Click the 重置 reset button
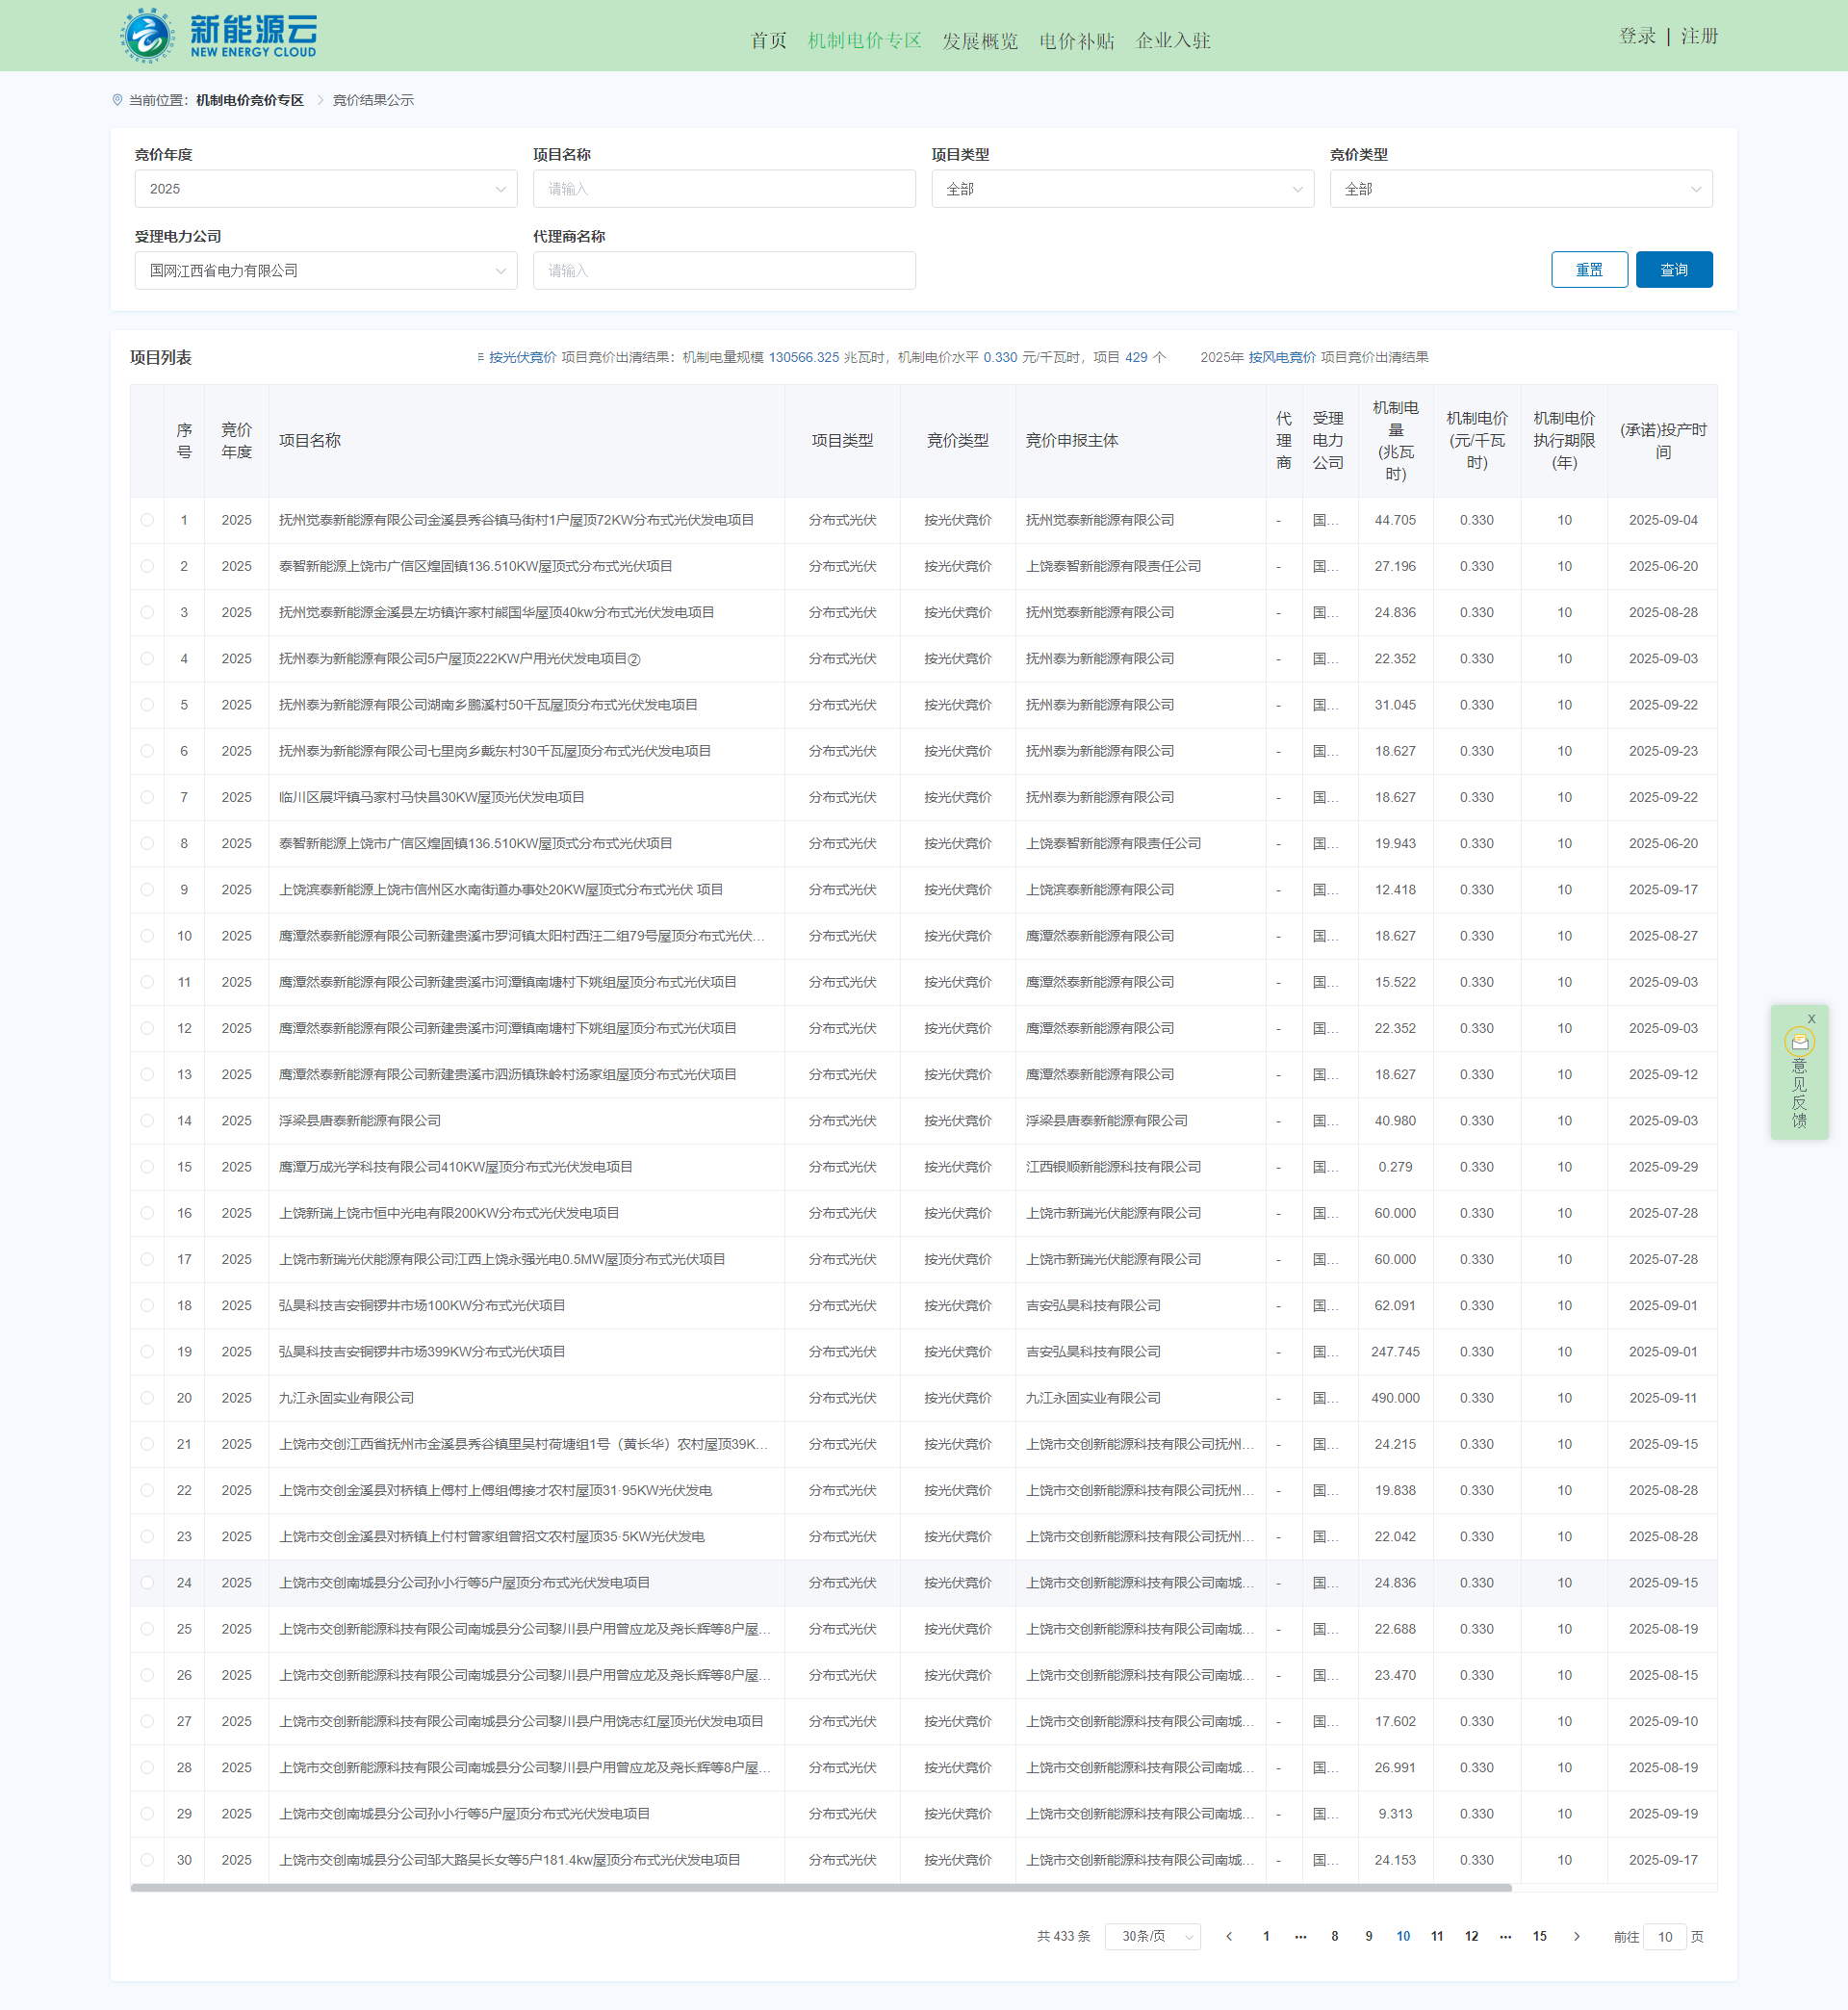 click(x=1588, y=270)
